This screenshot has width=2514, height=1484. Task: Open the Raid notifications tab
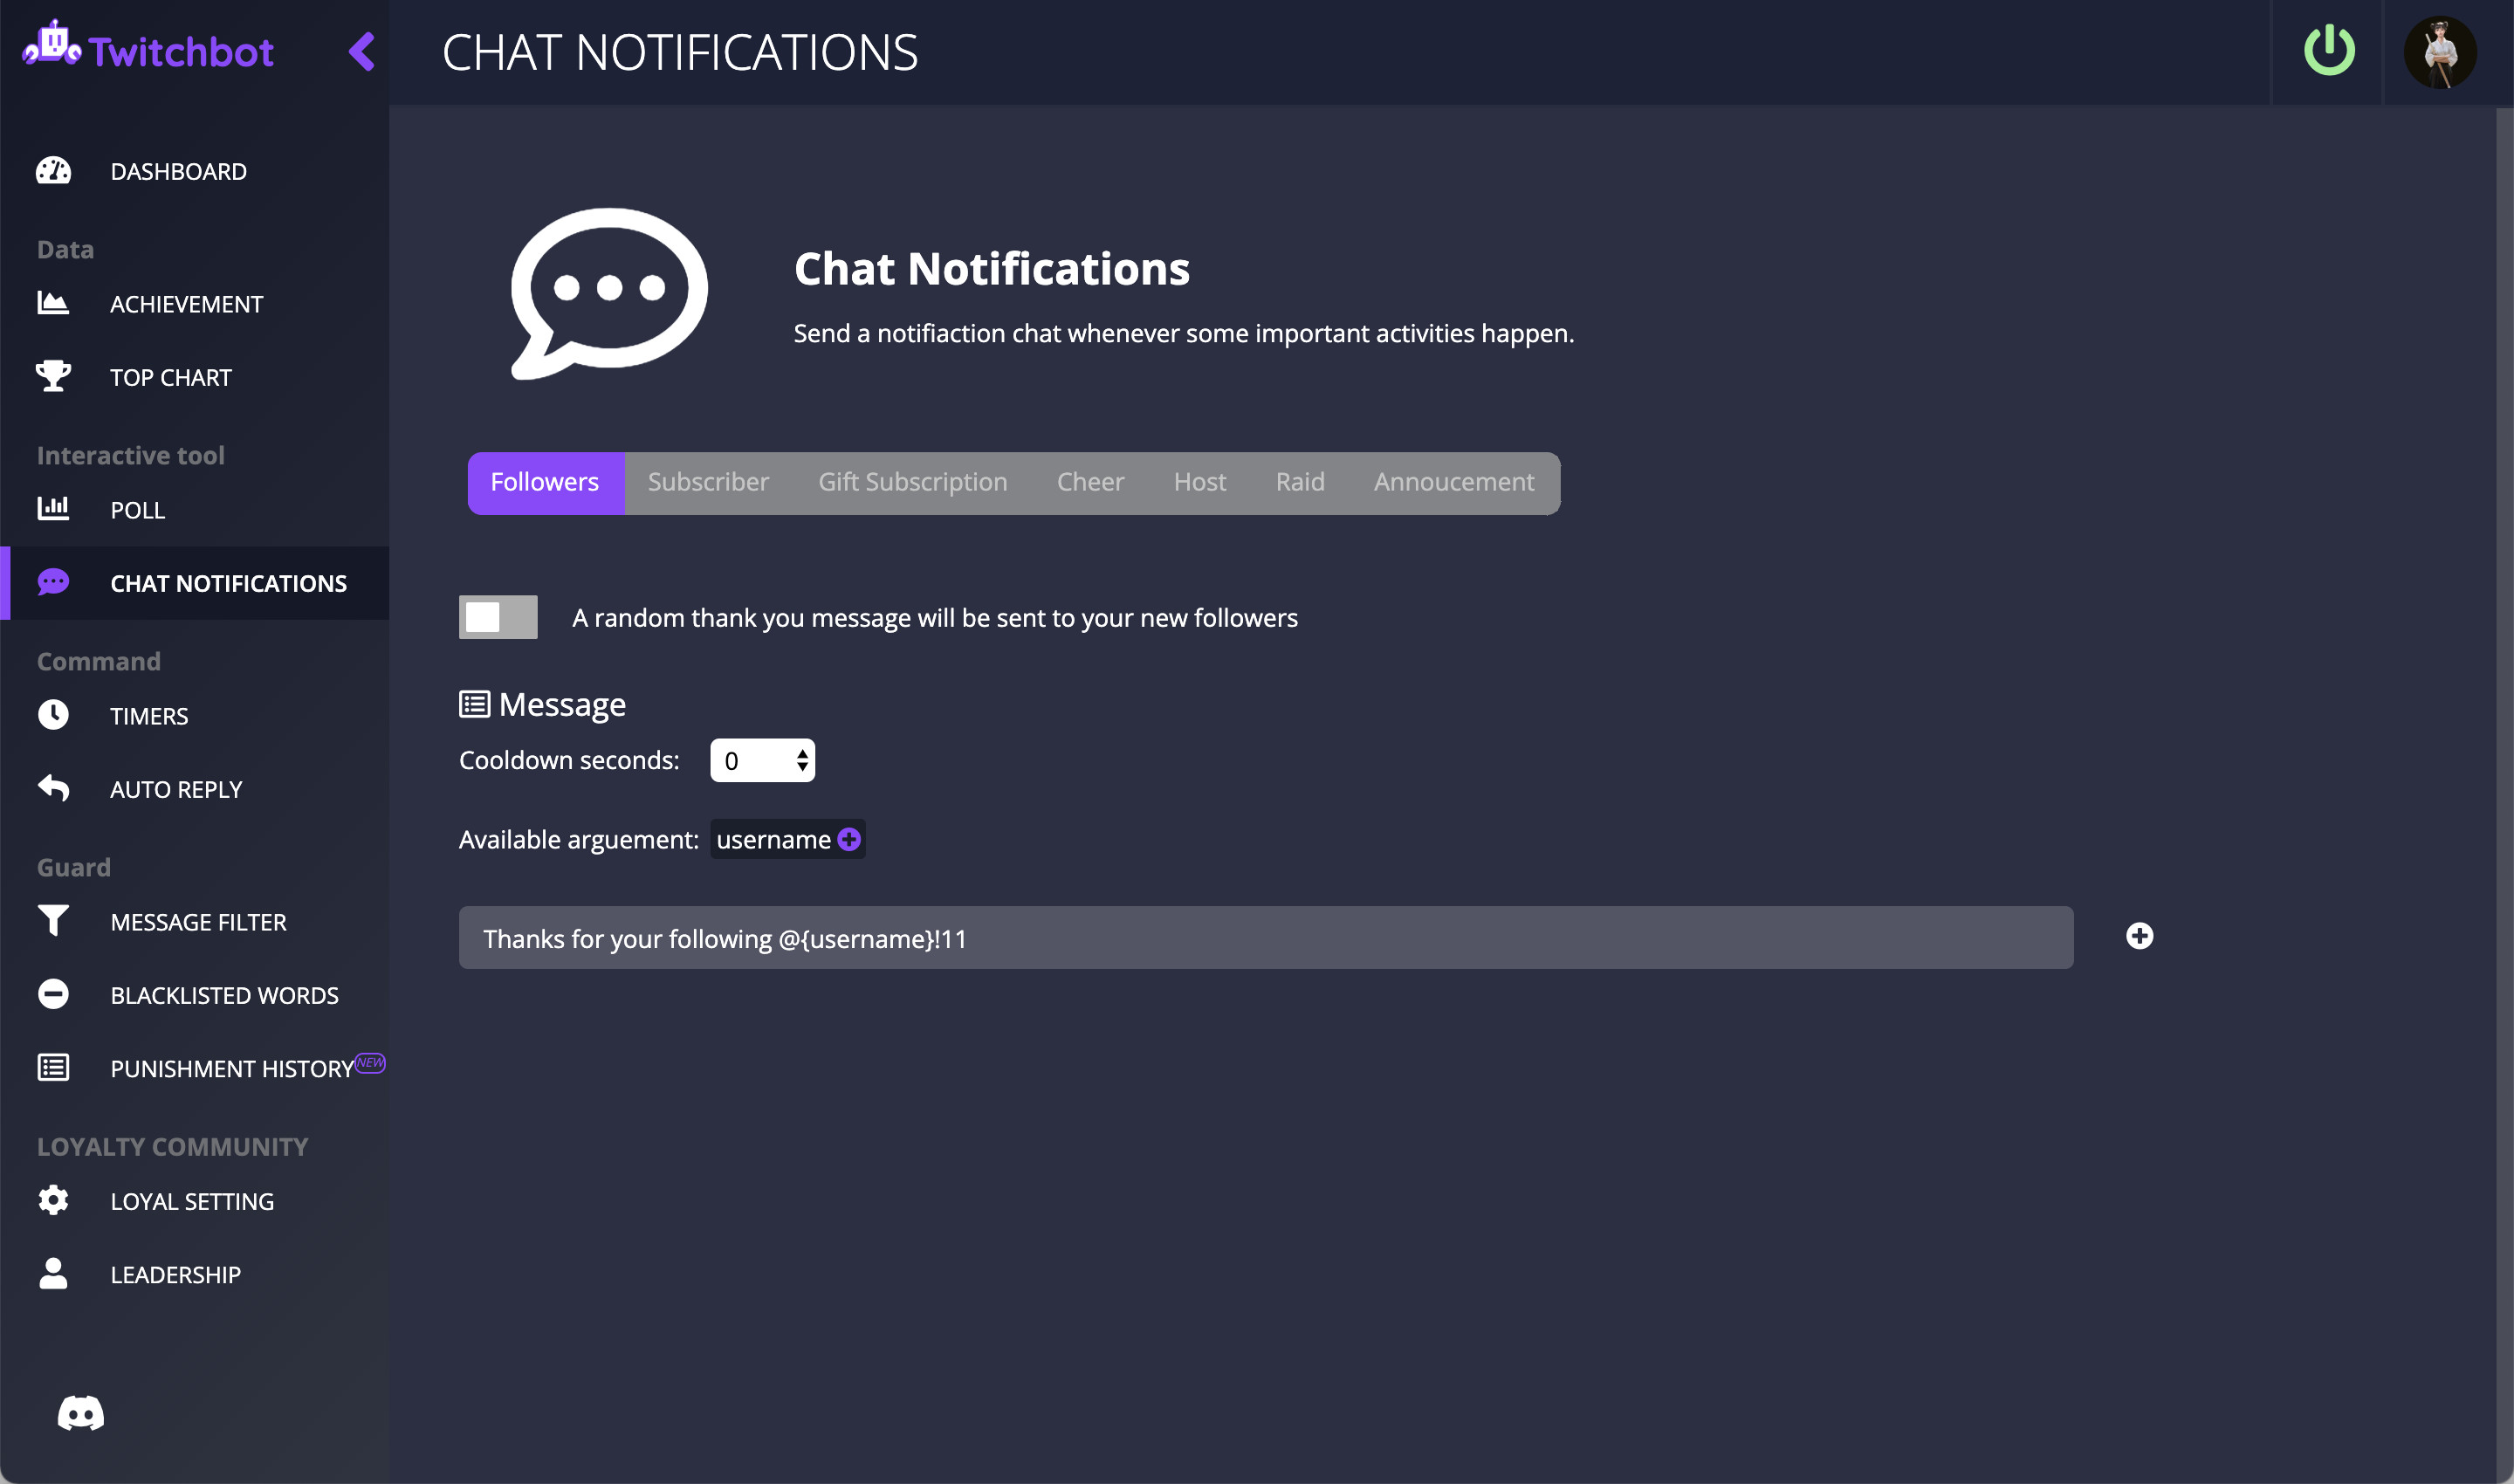(x=1300, y=482)
